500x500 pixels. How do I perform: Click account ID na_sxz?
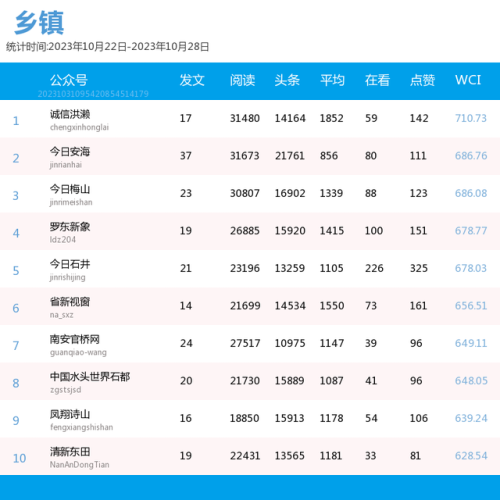coord(62,315)
